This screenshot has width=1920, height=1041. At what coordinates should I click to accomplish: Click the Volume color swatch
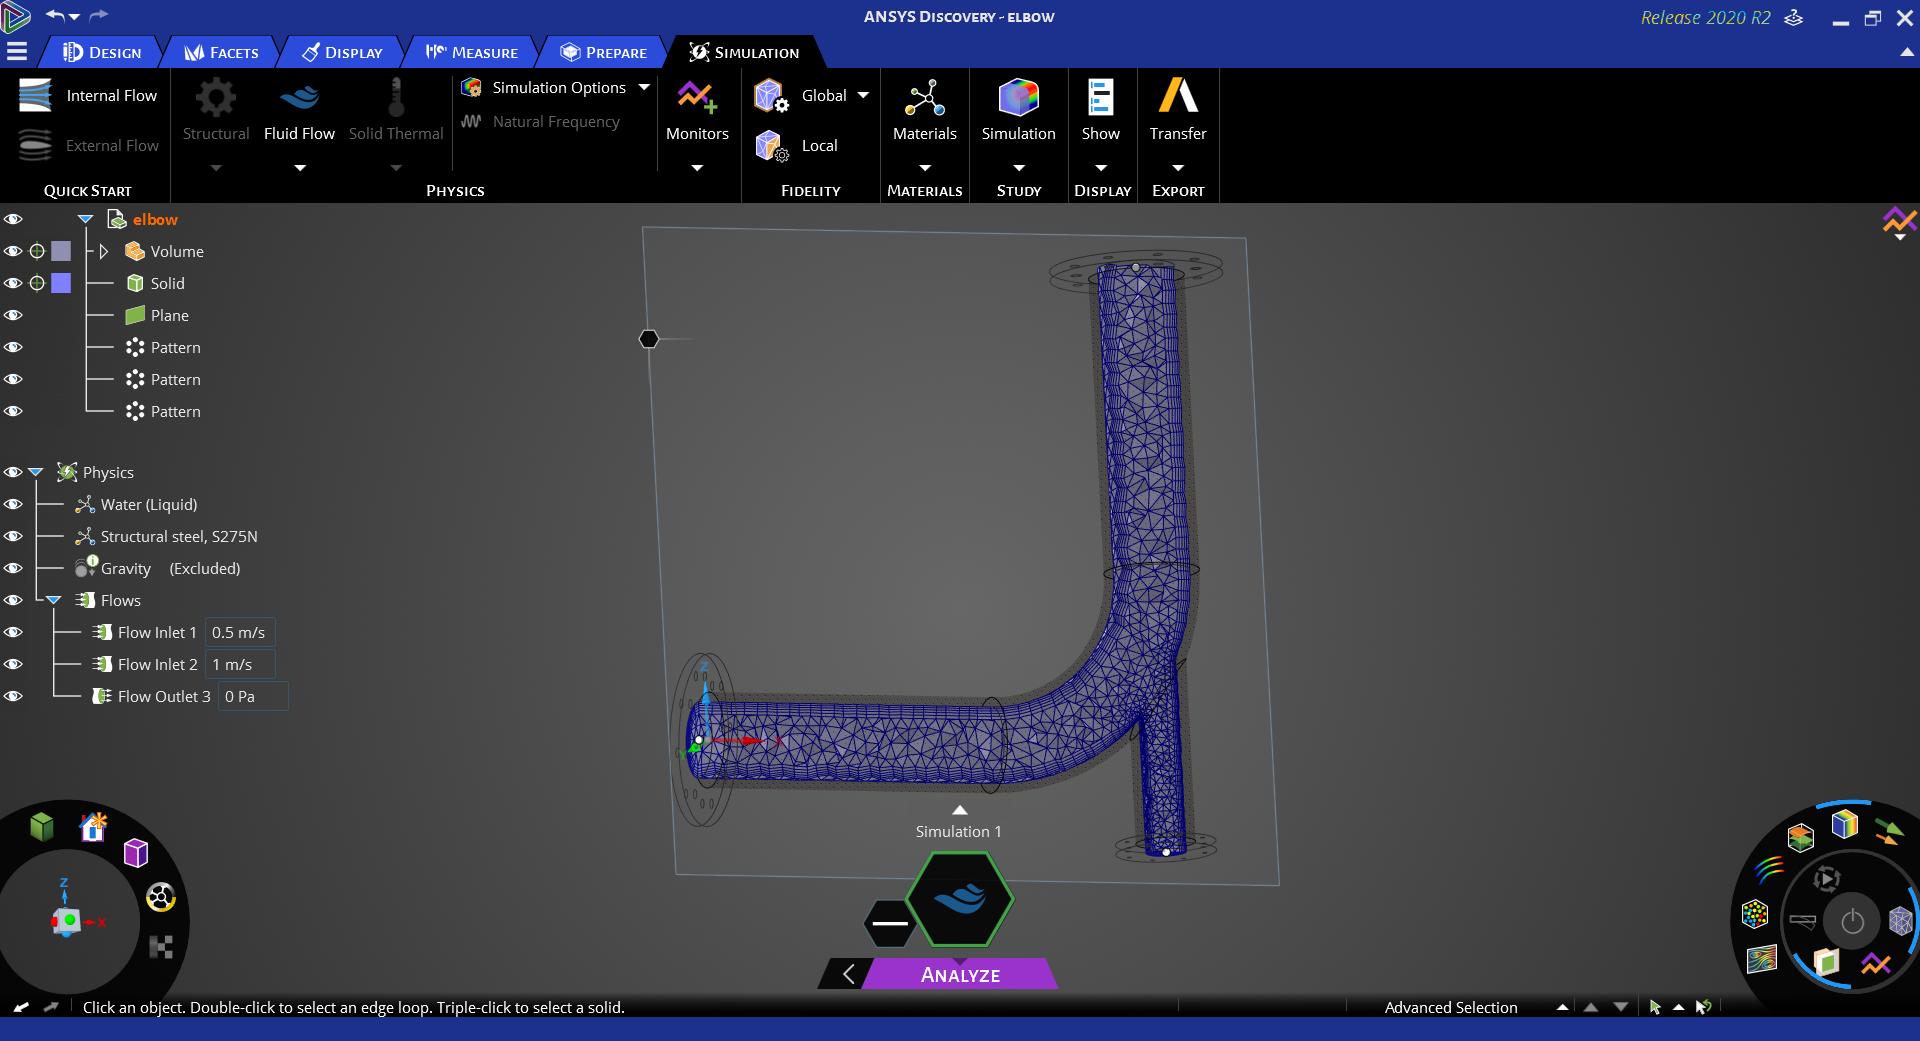(61, 252)
